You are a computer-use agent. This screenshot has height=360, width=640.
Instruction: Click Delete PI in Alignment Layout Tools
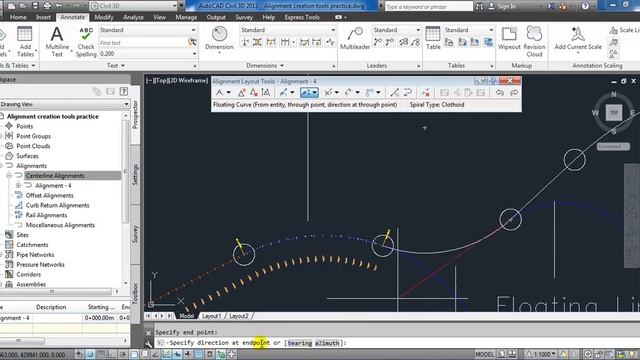pyautogui.click(x=254, y=93)
